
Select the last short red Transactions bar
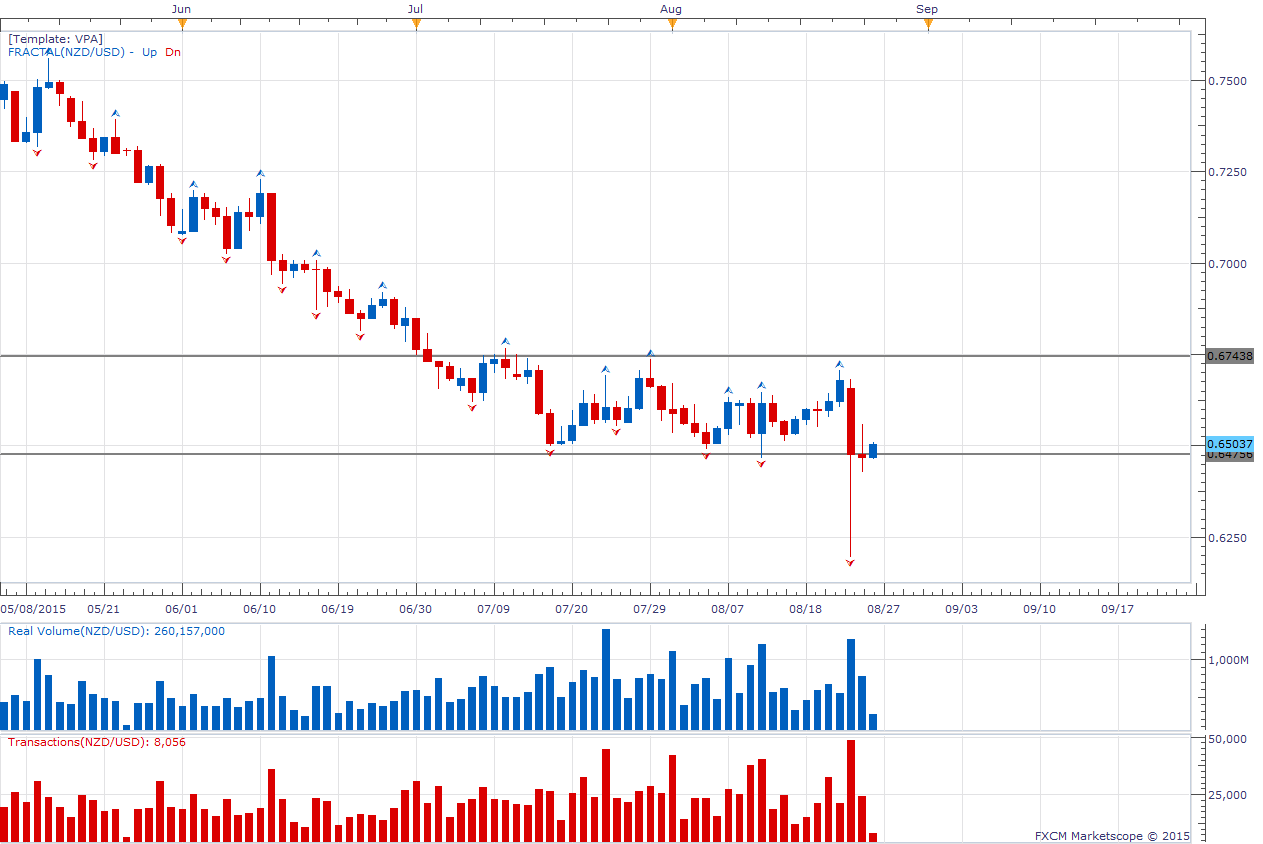coord(873,837)
